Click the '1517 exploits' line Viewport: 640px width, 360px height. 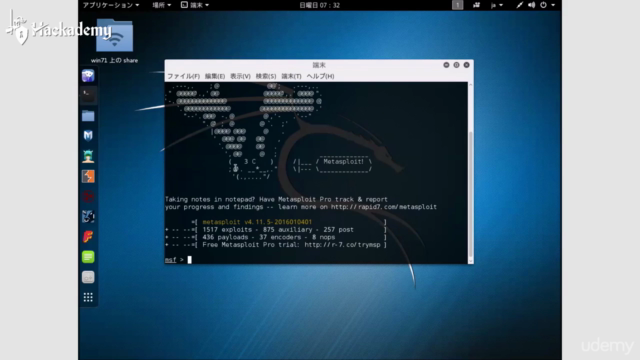(276, 230)
